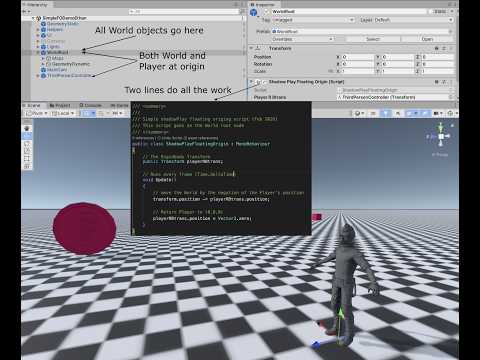Toggle Floating Origin script enabled checkbox
This screenshot has height=360, width=480.
coord(264,82)
